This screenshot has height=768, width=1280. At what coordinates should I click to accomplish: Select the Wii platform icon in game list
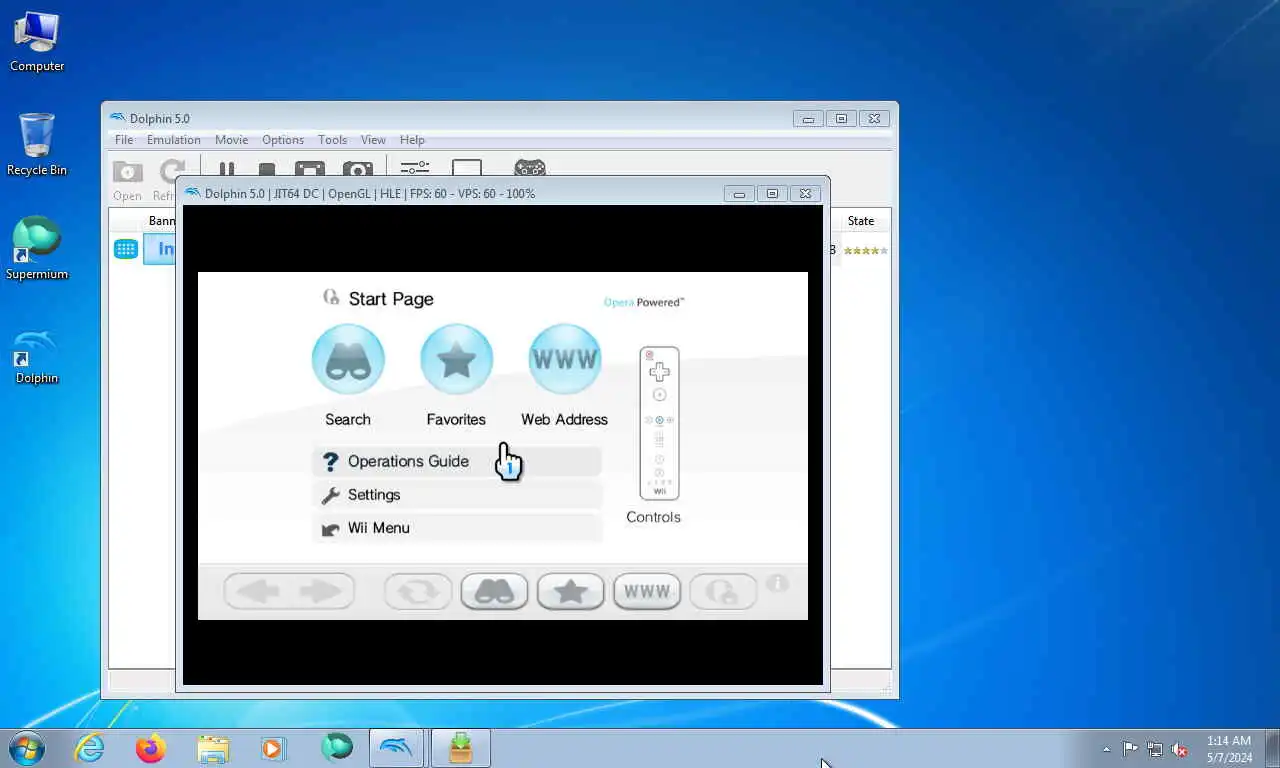pos(126,249)
